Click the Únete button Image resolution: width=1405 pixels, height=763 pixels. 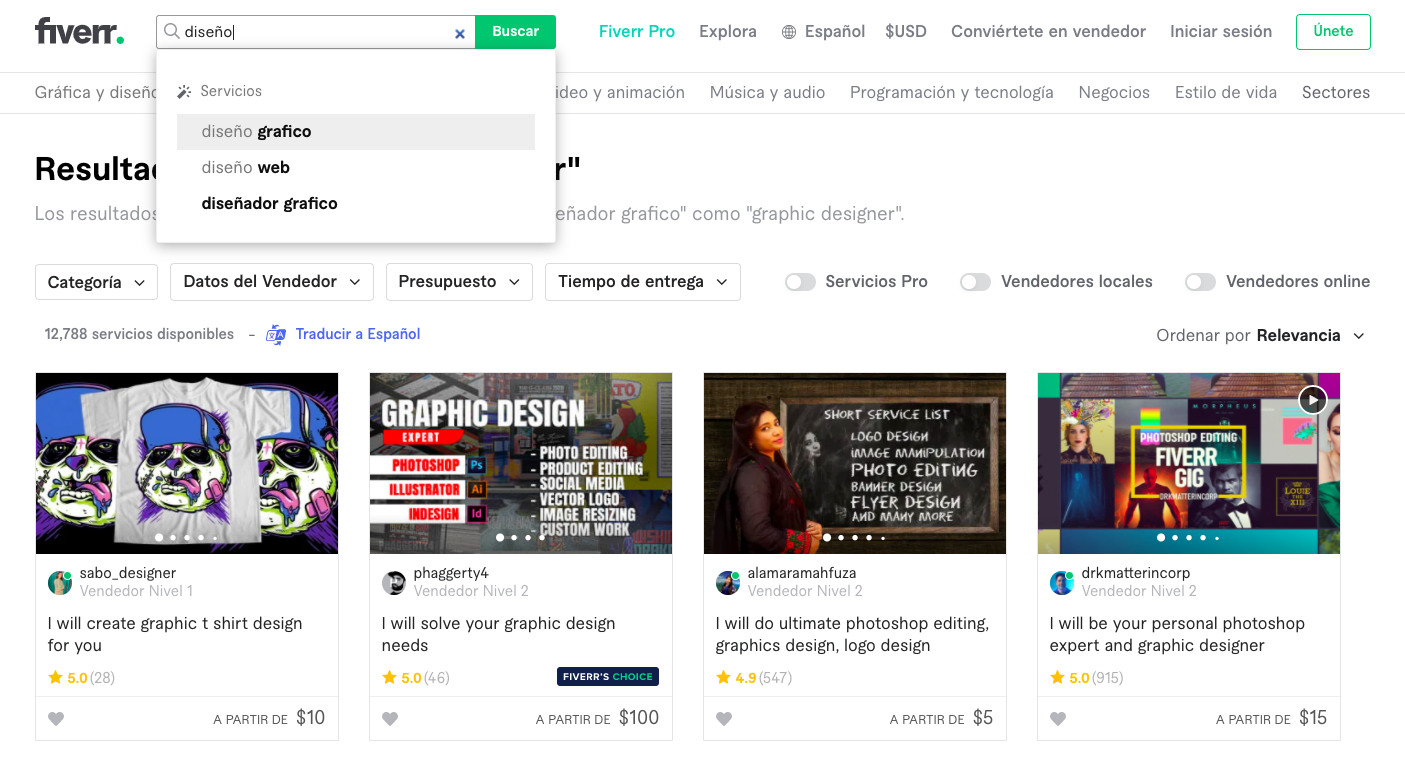coord(1333,31)
